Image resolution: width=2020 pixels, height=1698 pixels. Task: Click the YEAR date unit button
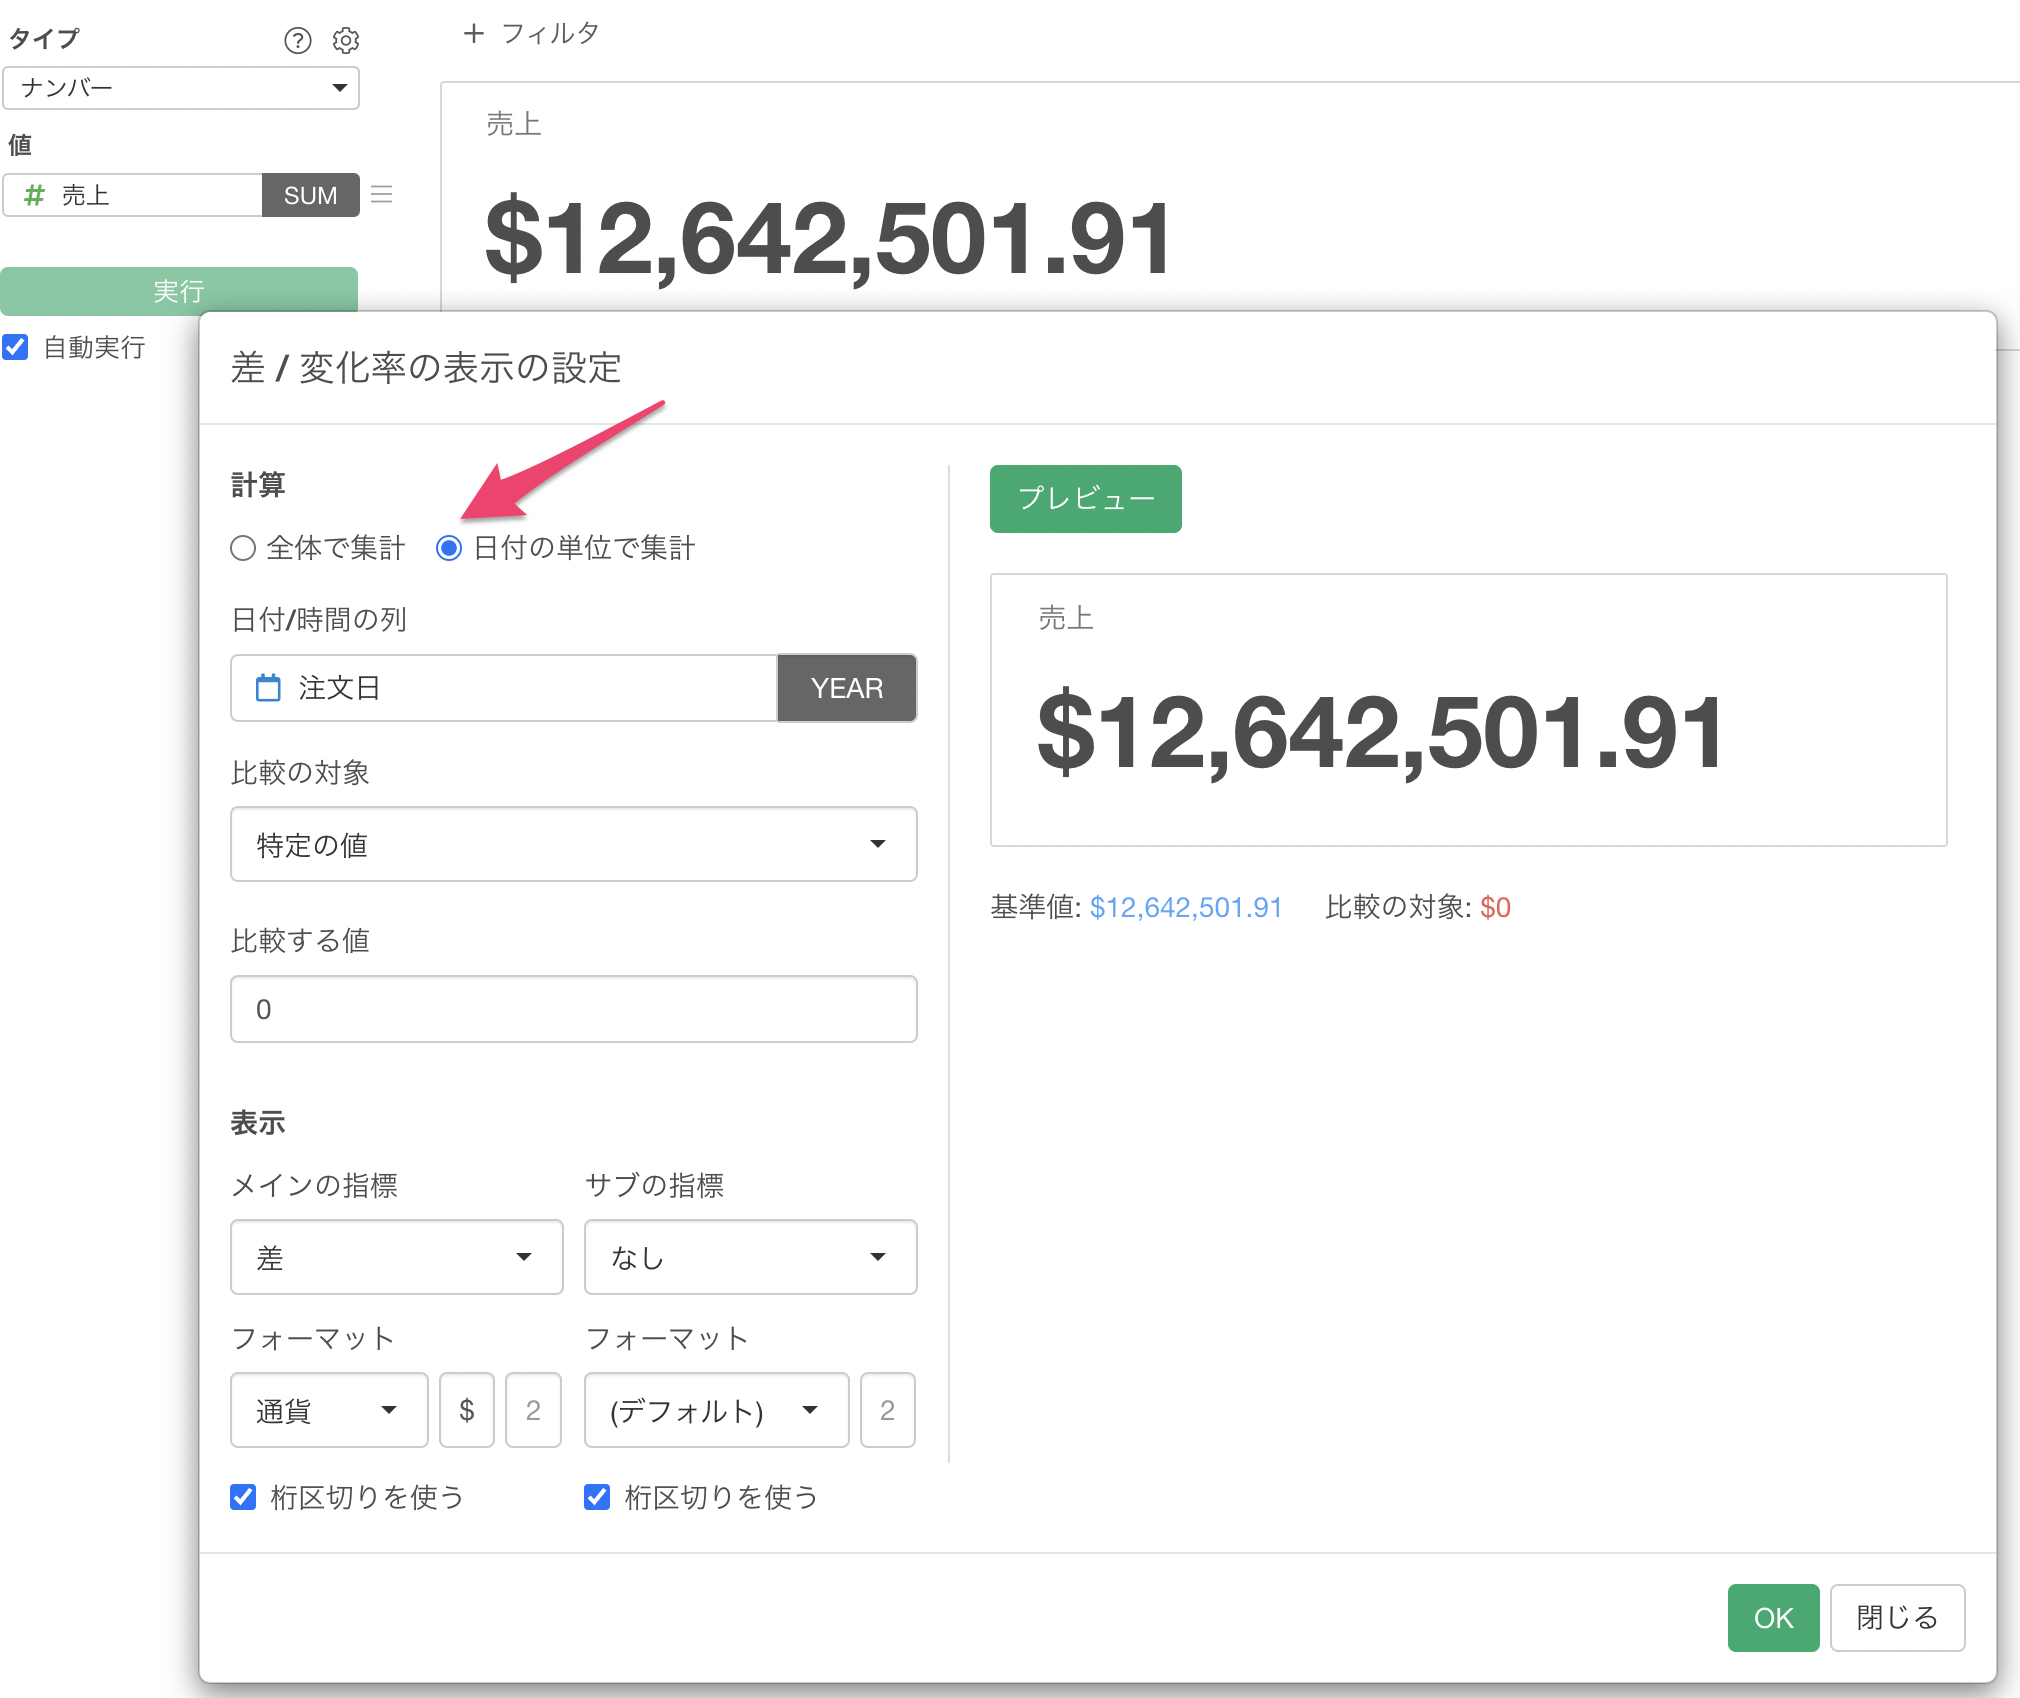[846, 688]
